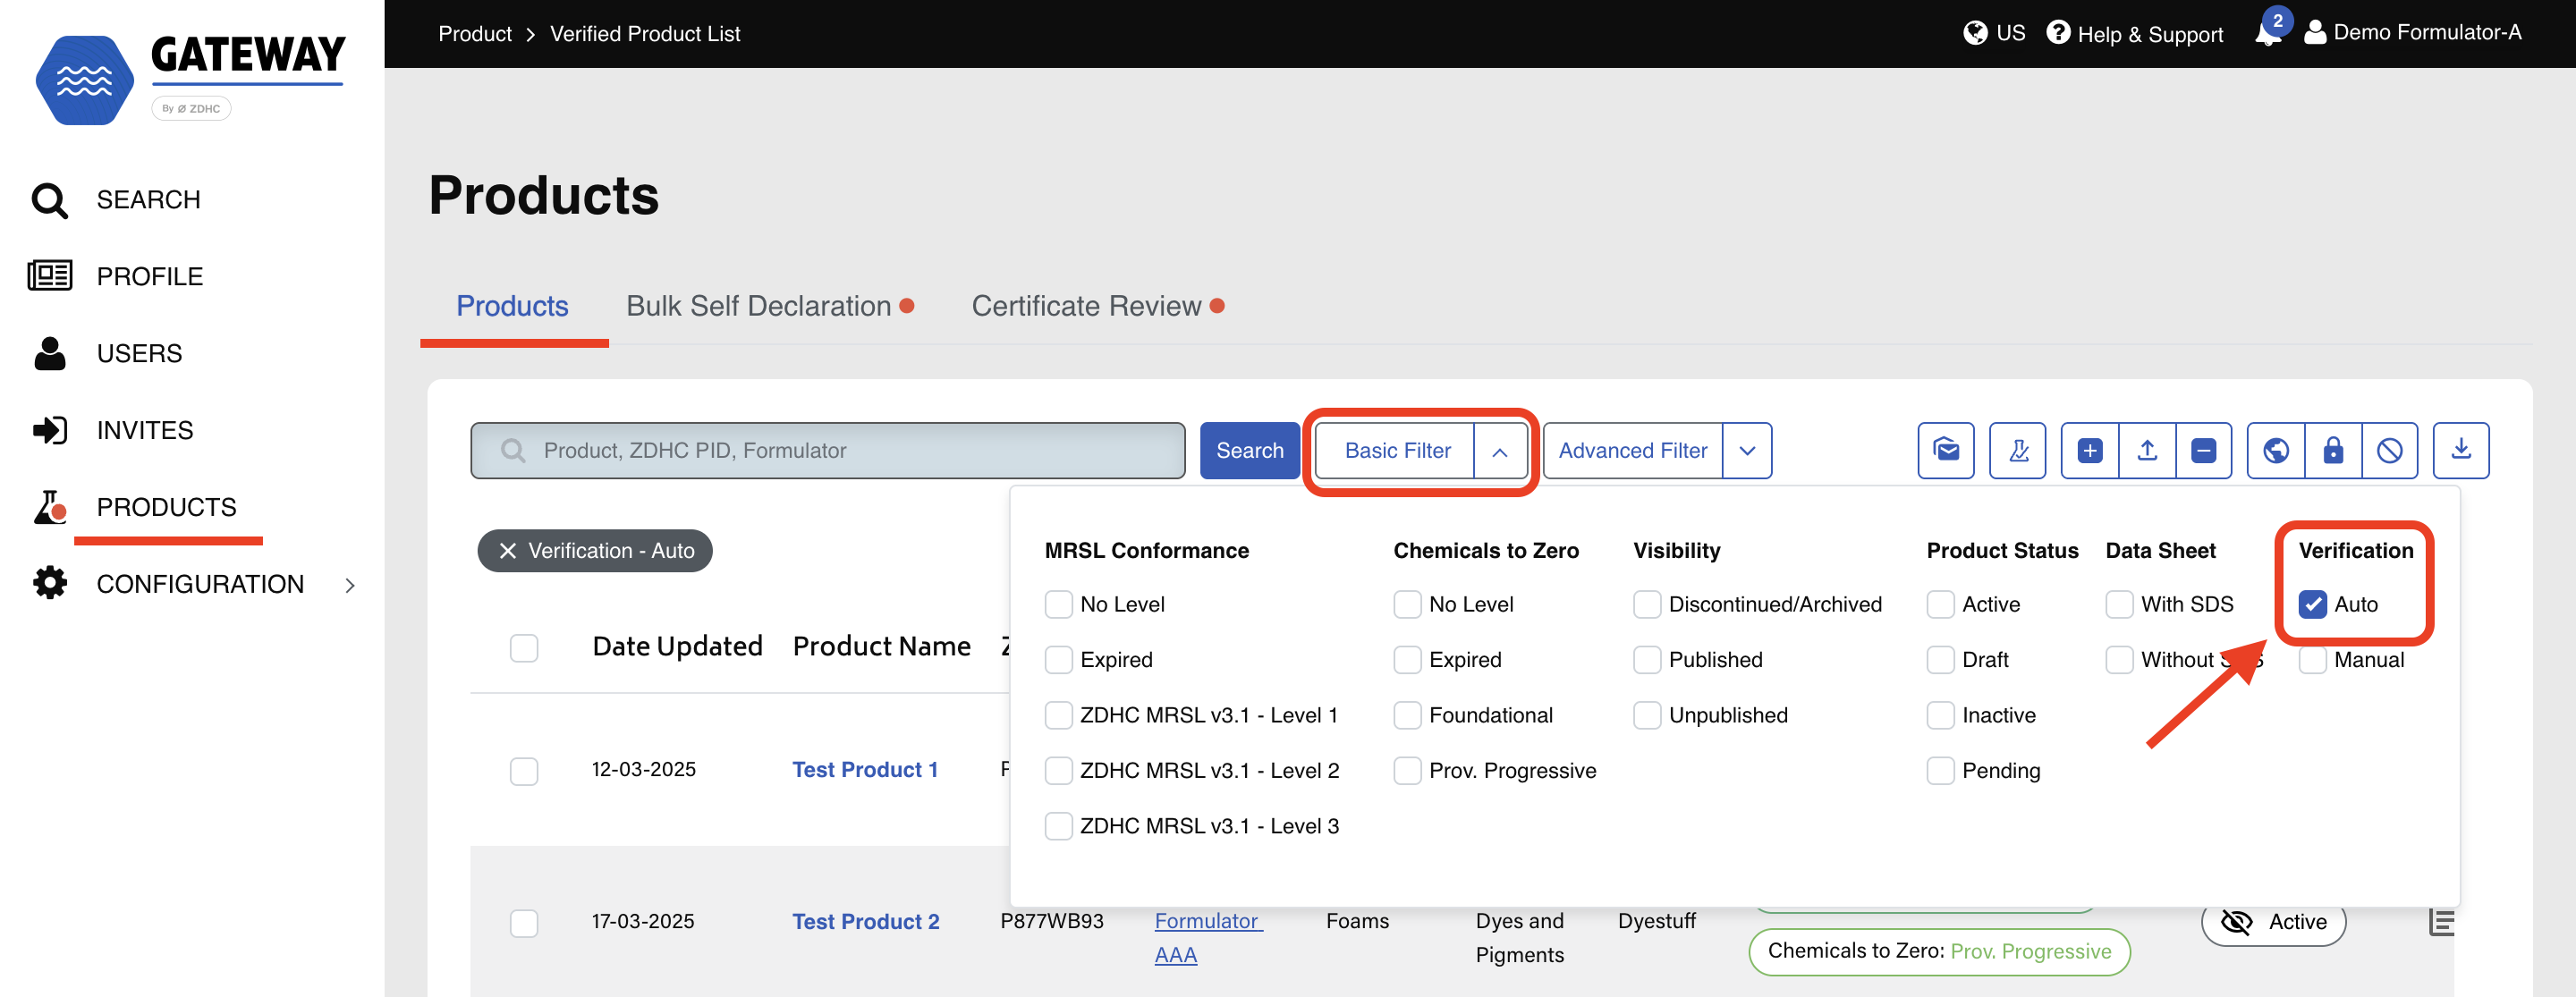2576x997 pixels.
Task: Click the lock toolbar icon
Action: coord(2333,451)
